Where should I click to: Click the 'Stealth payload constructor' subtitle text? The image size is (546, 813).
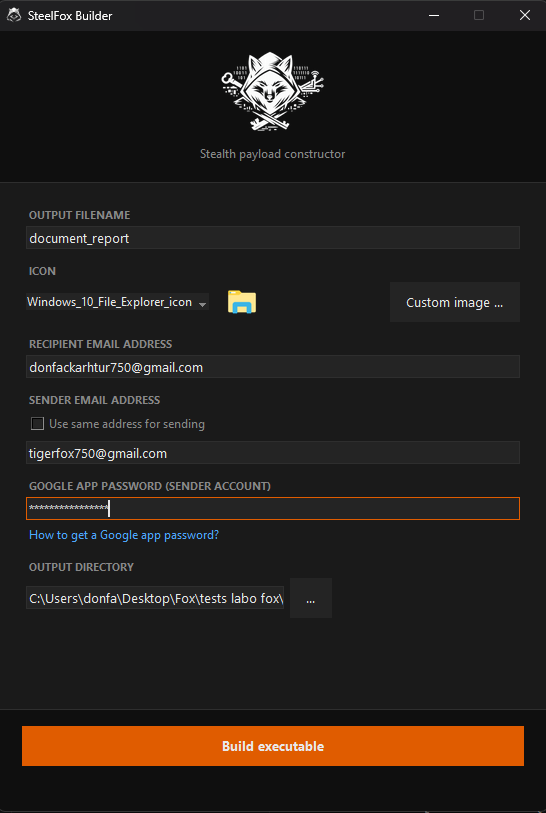click(273, 154)
